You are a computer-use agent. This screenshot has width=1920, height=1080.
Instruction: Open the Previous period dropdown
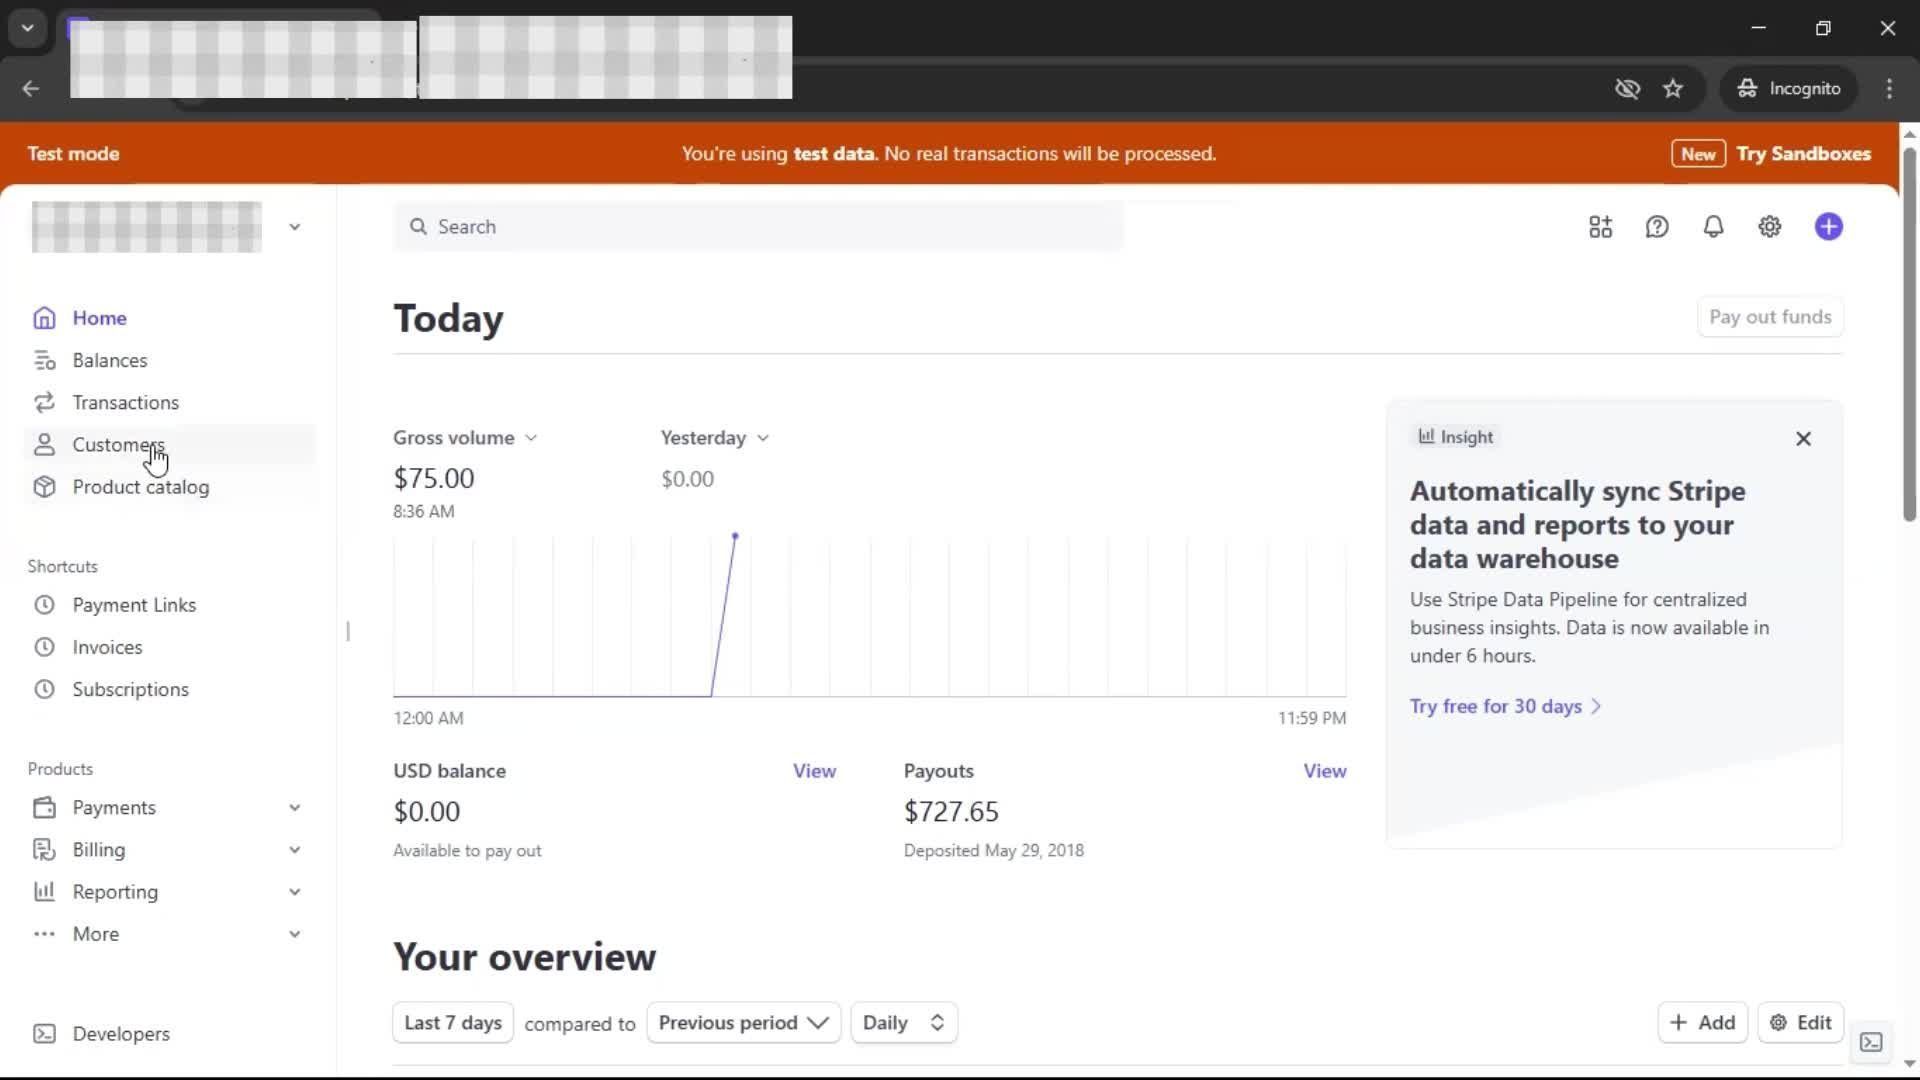click(x=743, y=1022)
